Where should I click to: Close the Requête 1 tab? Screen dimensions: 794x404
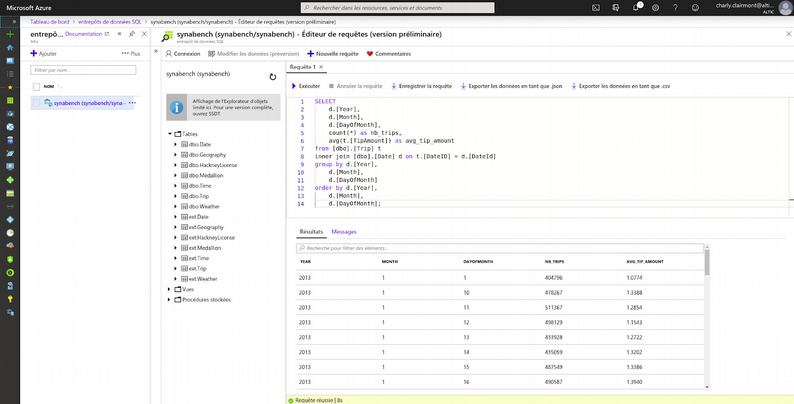pos(321,67)
